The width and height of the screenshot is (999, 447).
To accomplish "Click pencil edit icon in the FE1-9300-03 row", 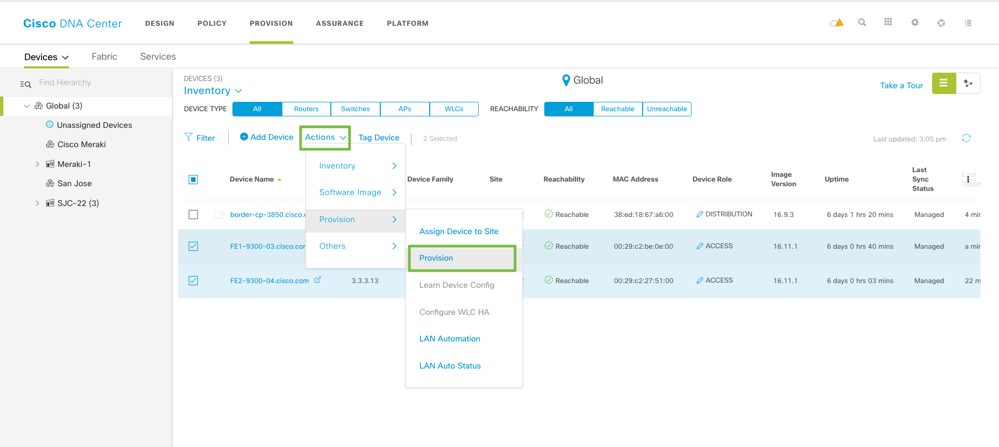I will pyautogui.click(x=700, y=246).
